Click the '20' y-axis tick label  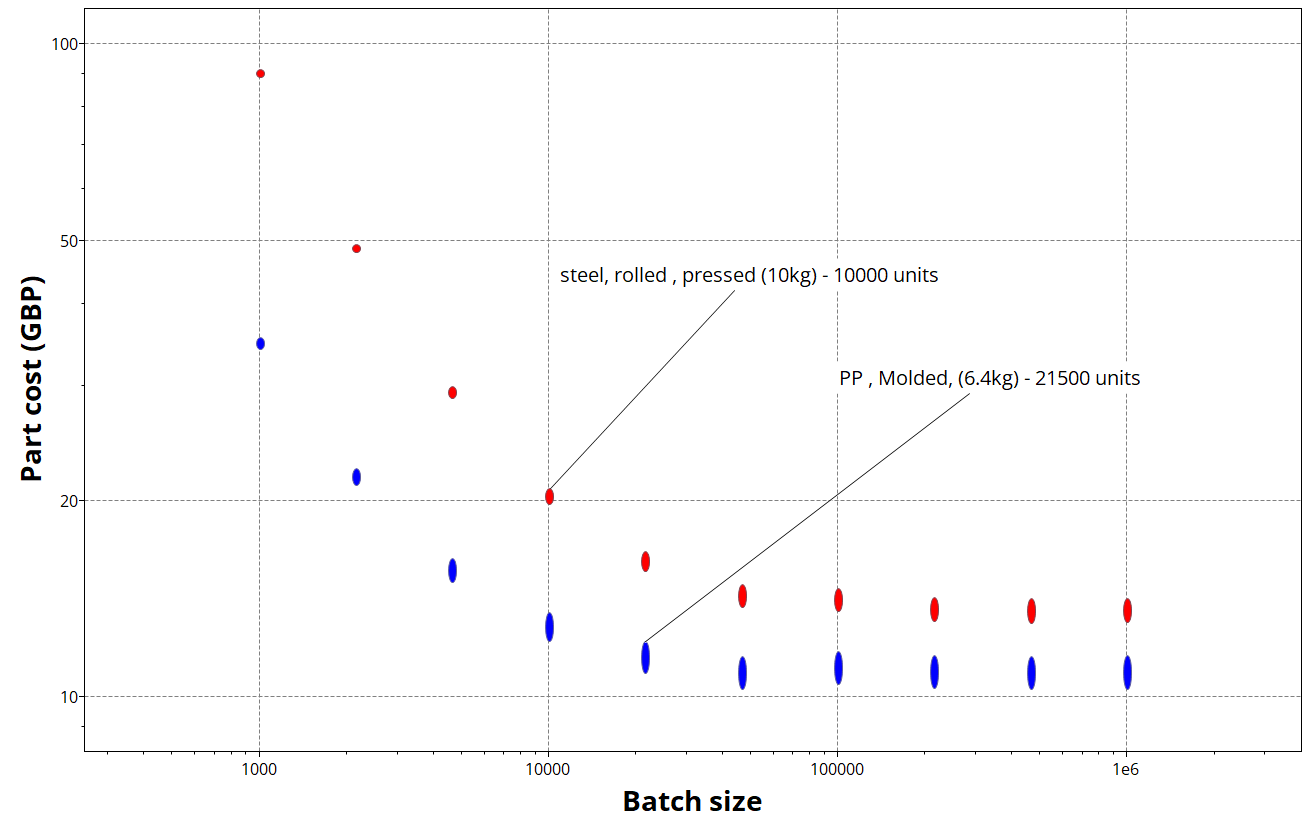(x=68, y=501)
